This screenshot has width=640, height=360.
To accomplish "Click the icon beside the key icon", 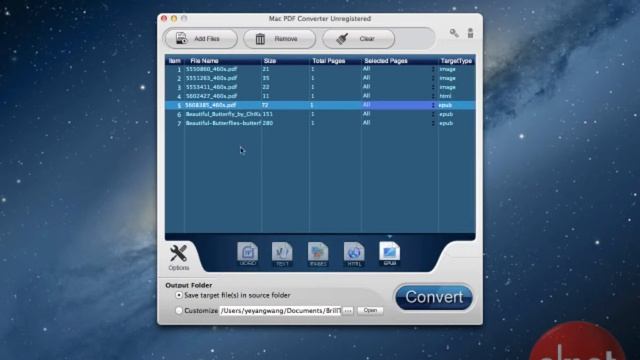I will point(470,33).
